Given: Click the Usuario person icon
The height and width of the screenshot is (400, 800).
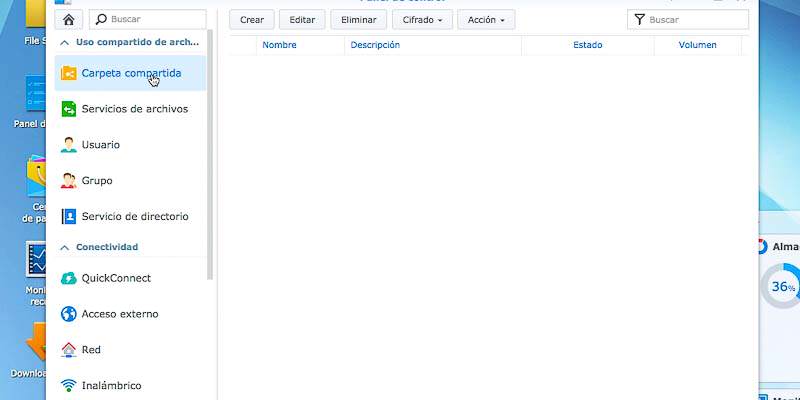Looking at the screenshot, I should [68, 144].
